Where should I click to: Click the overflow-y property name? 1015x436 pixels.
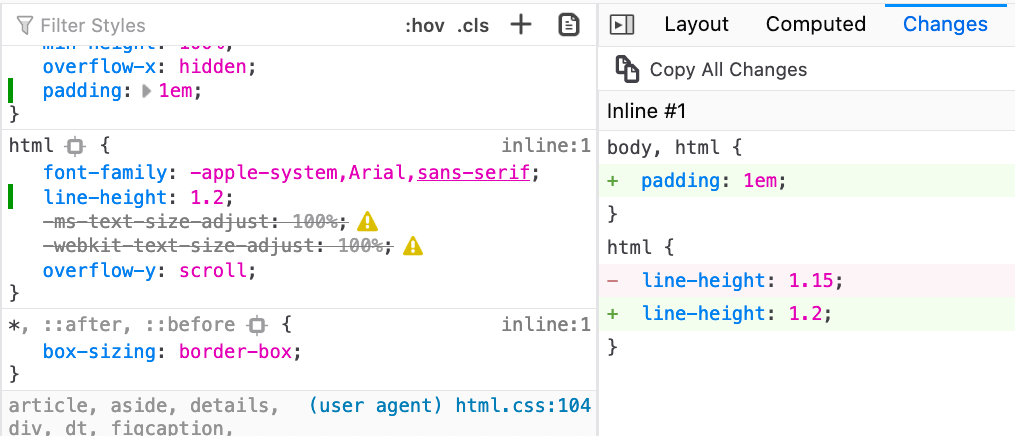pyautogui.click(x=100, y=270)
